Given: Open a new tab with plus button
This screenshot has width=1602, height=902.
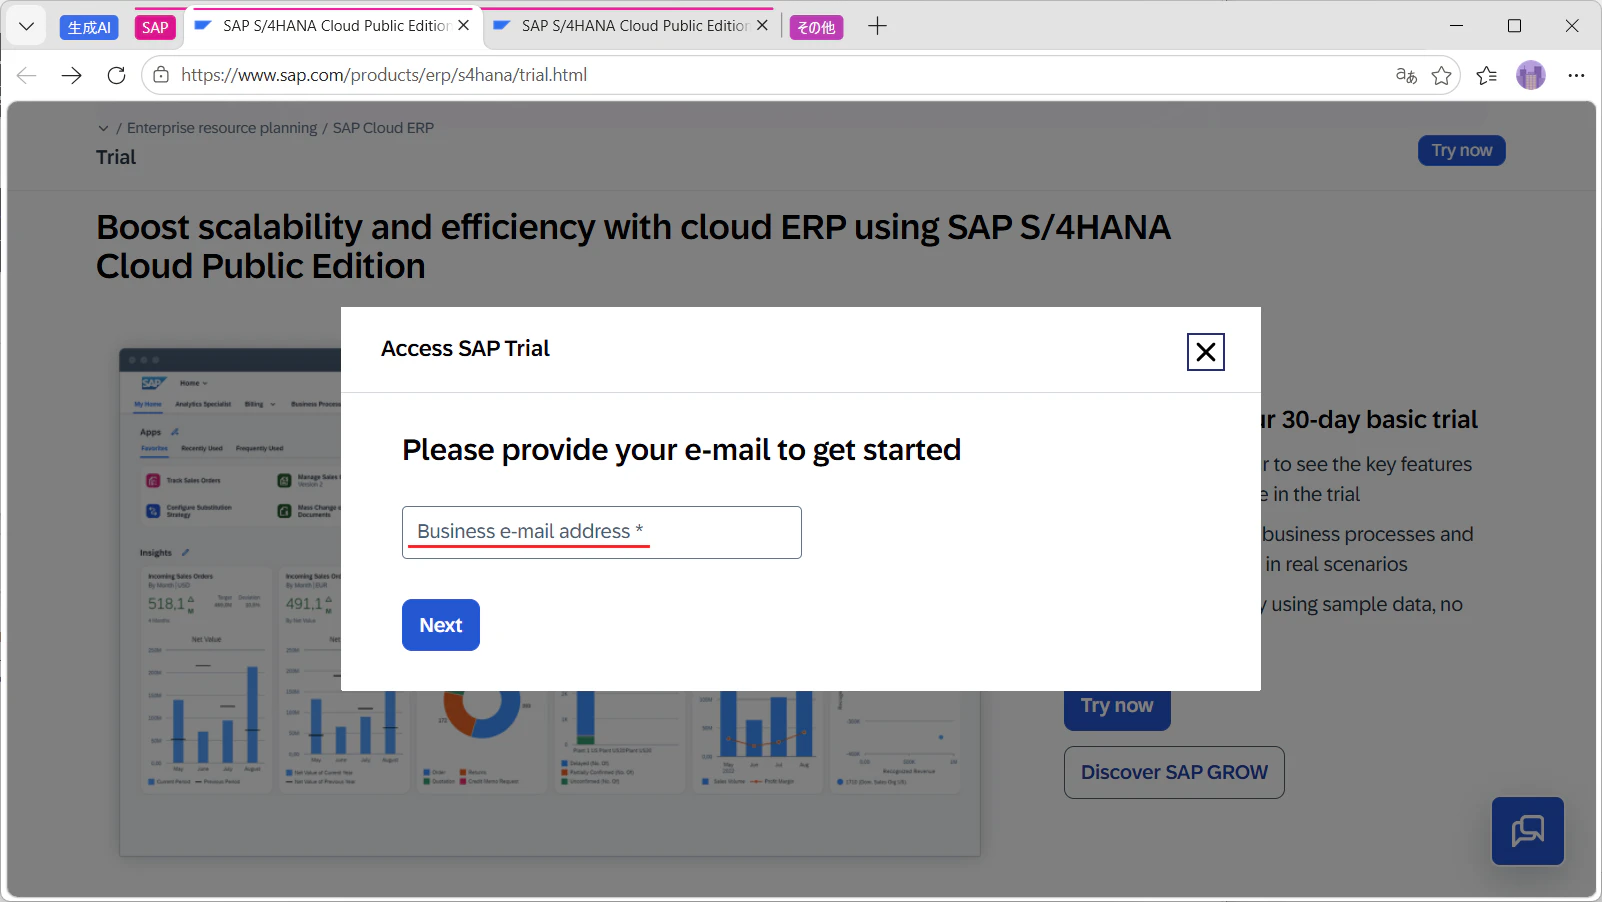Looking at the screenshot, I should tap(877, 26).
